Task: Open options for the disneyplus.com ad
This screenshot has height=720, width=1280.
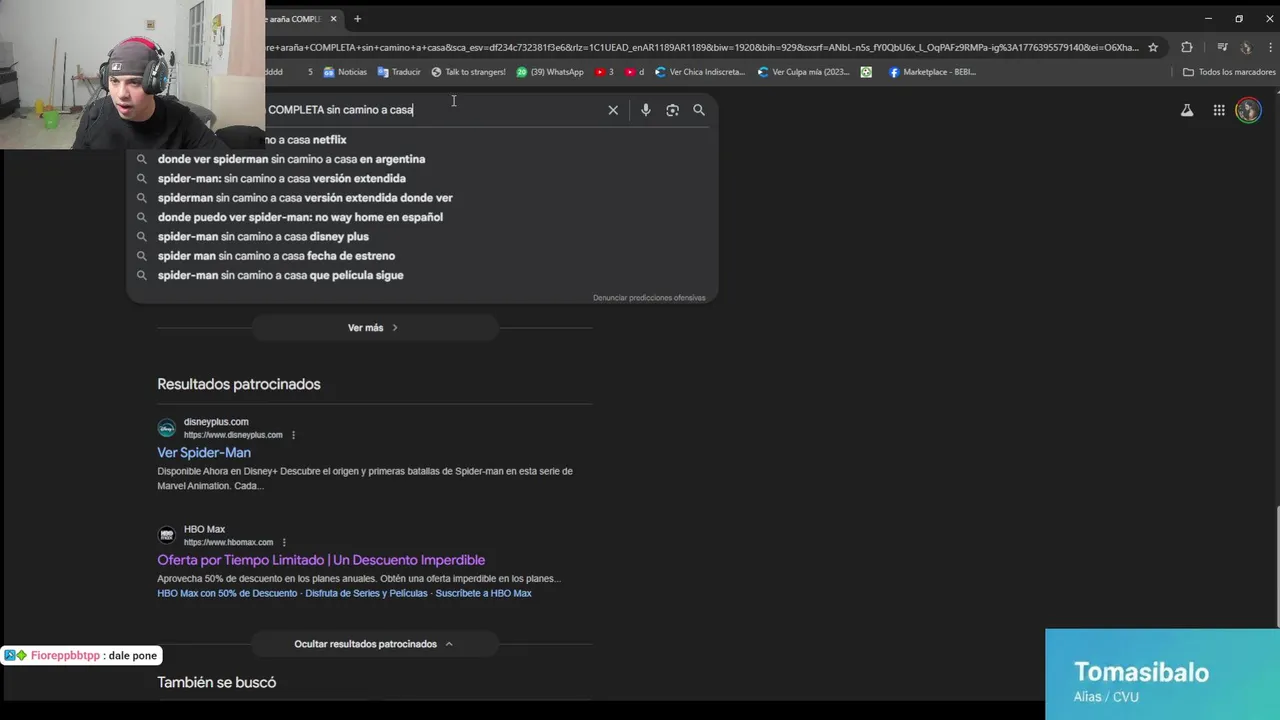Action: pos(293,435)
